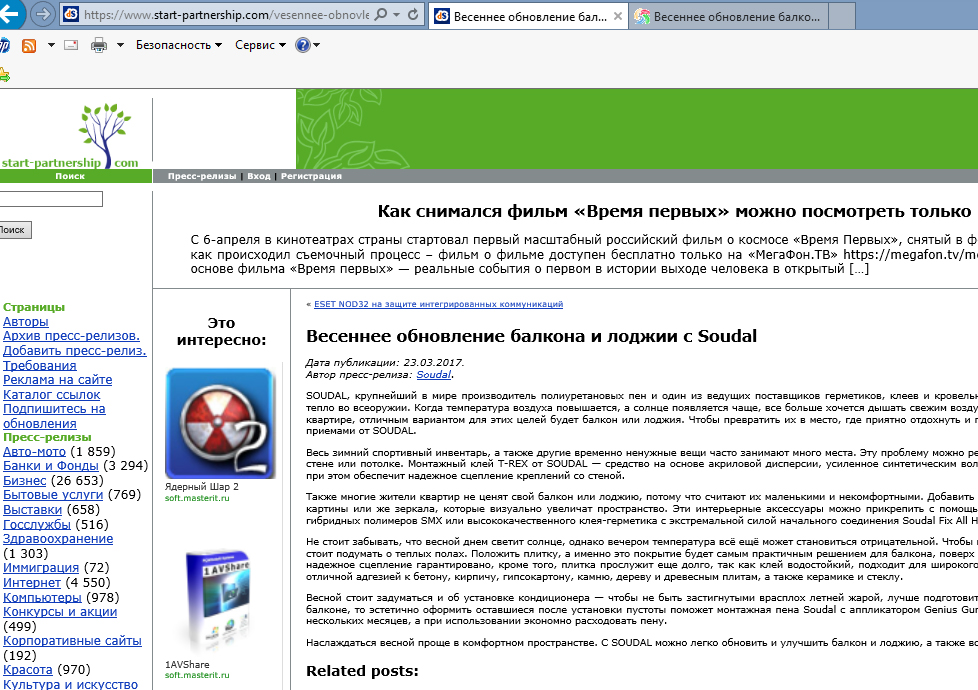This screenshot has height=690, width=978.
Task: Click the soft.masterit.ru under Ядерный Шар
Action: tap(197, 498)
